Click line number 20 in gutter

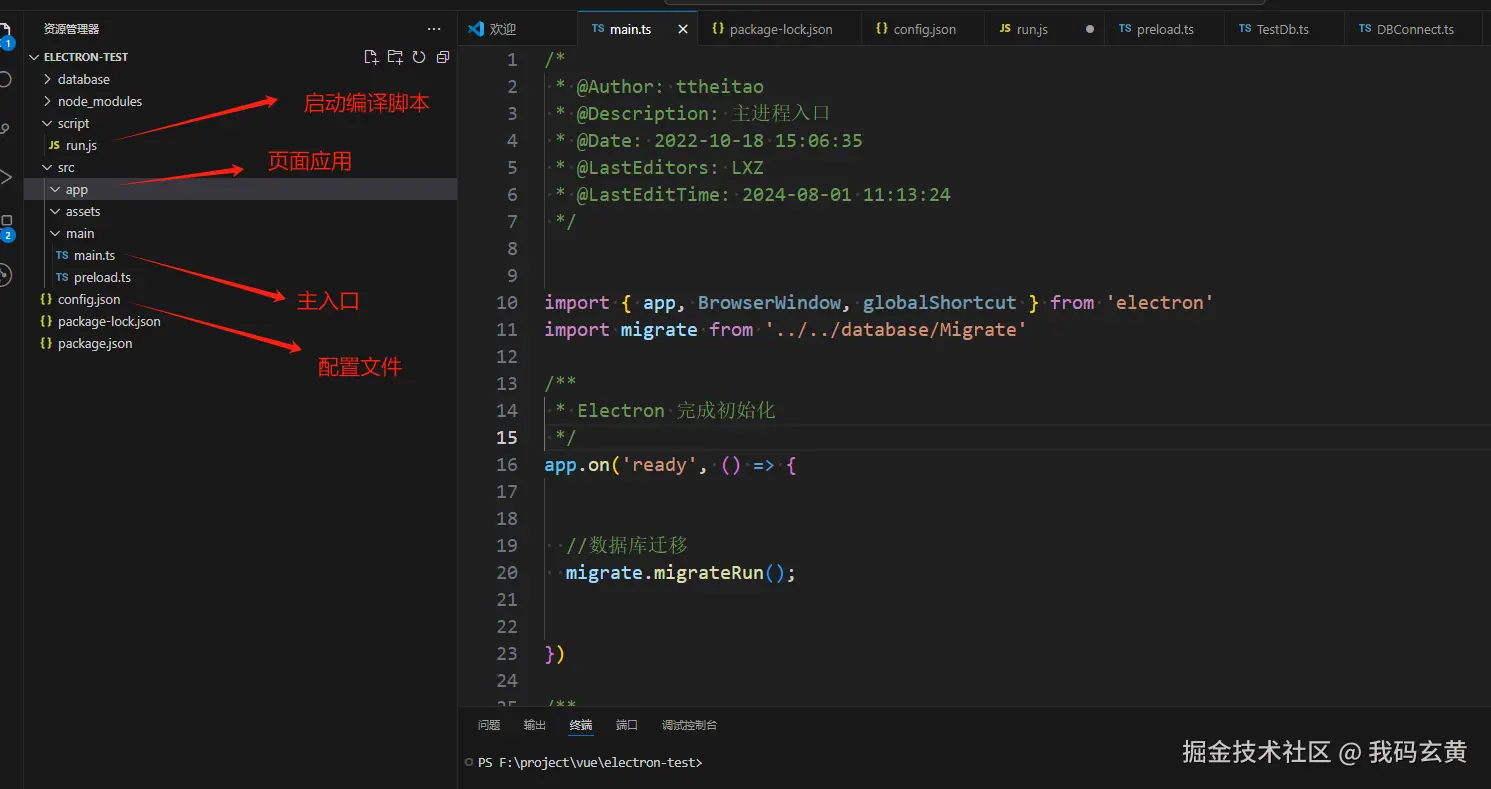pos(507,572)
